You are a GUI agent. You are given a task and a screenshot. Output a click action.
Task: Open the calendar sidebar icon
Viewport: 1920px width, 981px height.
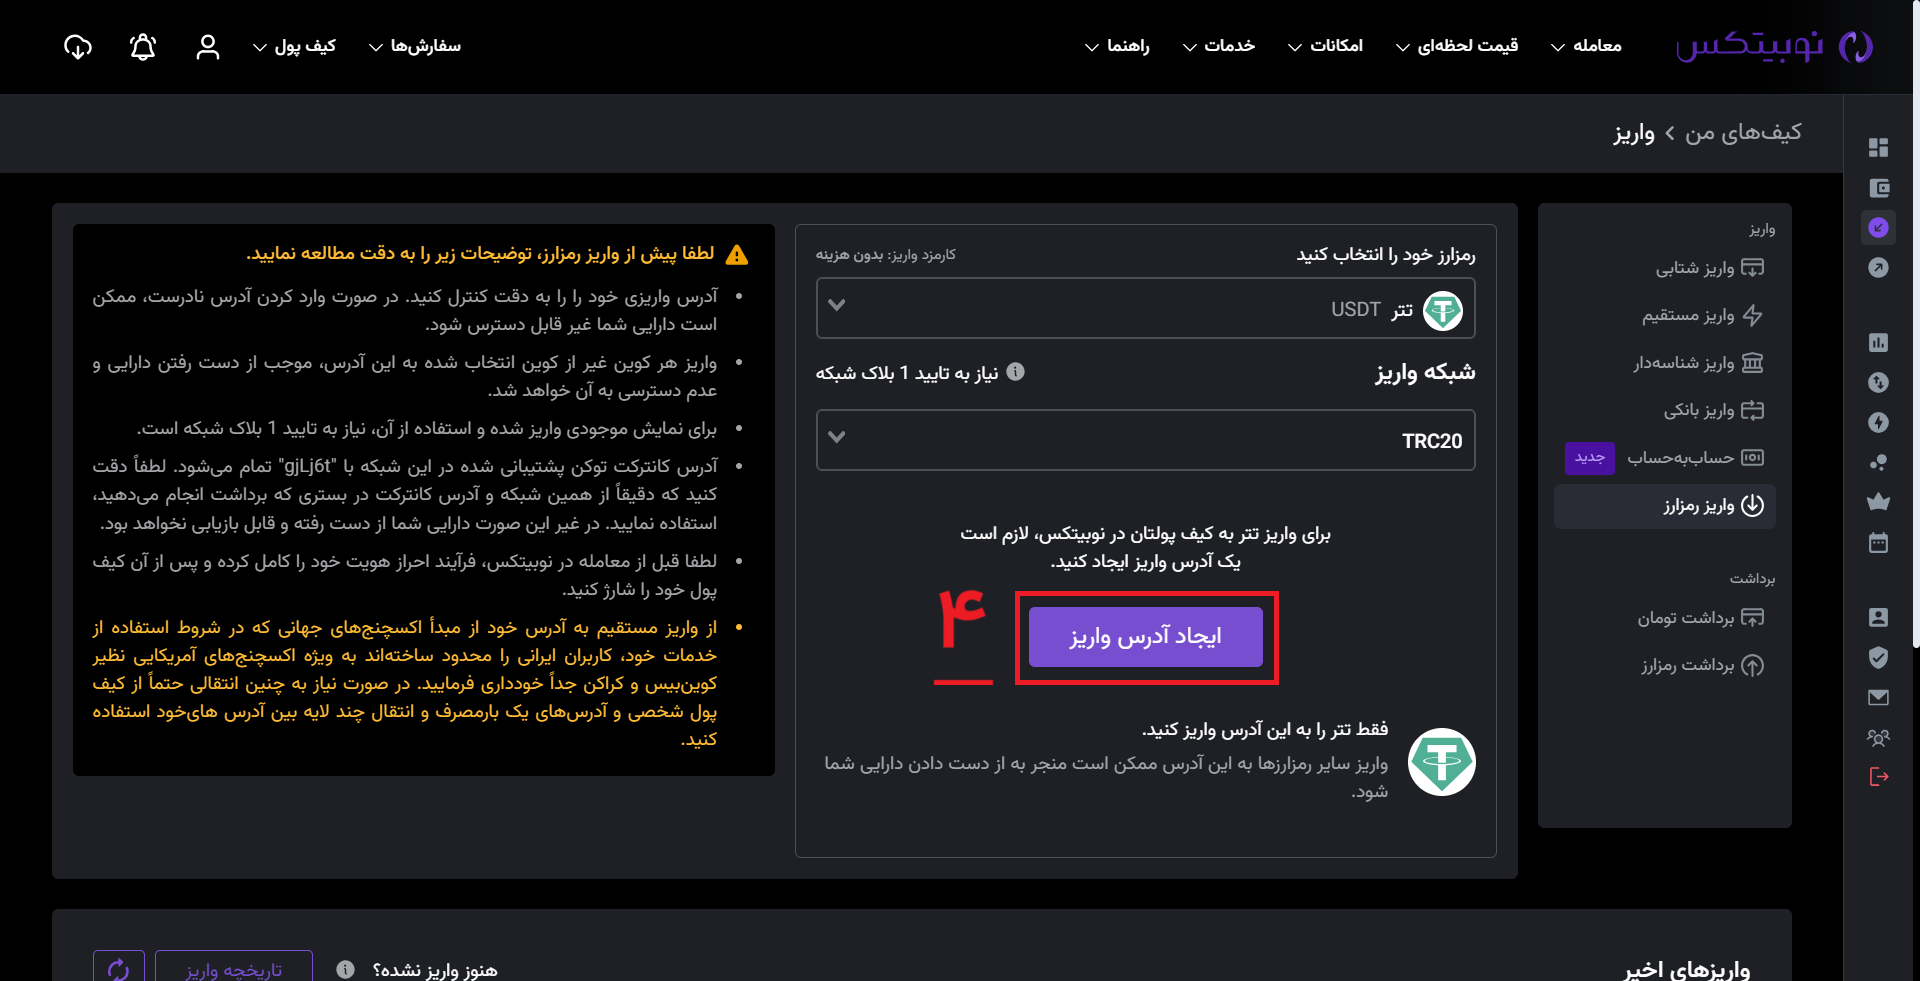tap(1878, 543)
